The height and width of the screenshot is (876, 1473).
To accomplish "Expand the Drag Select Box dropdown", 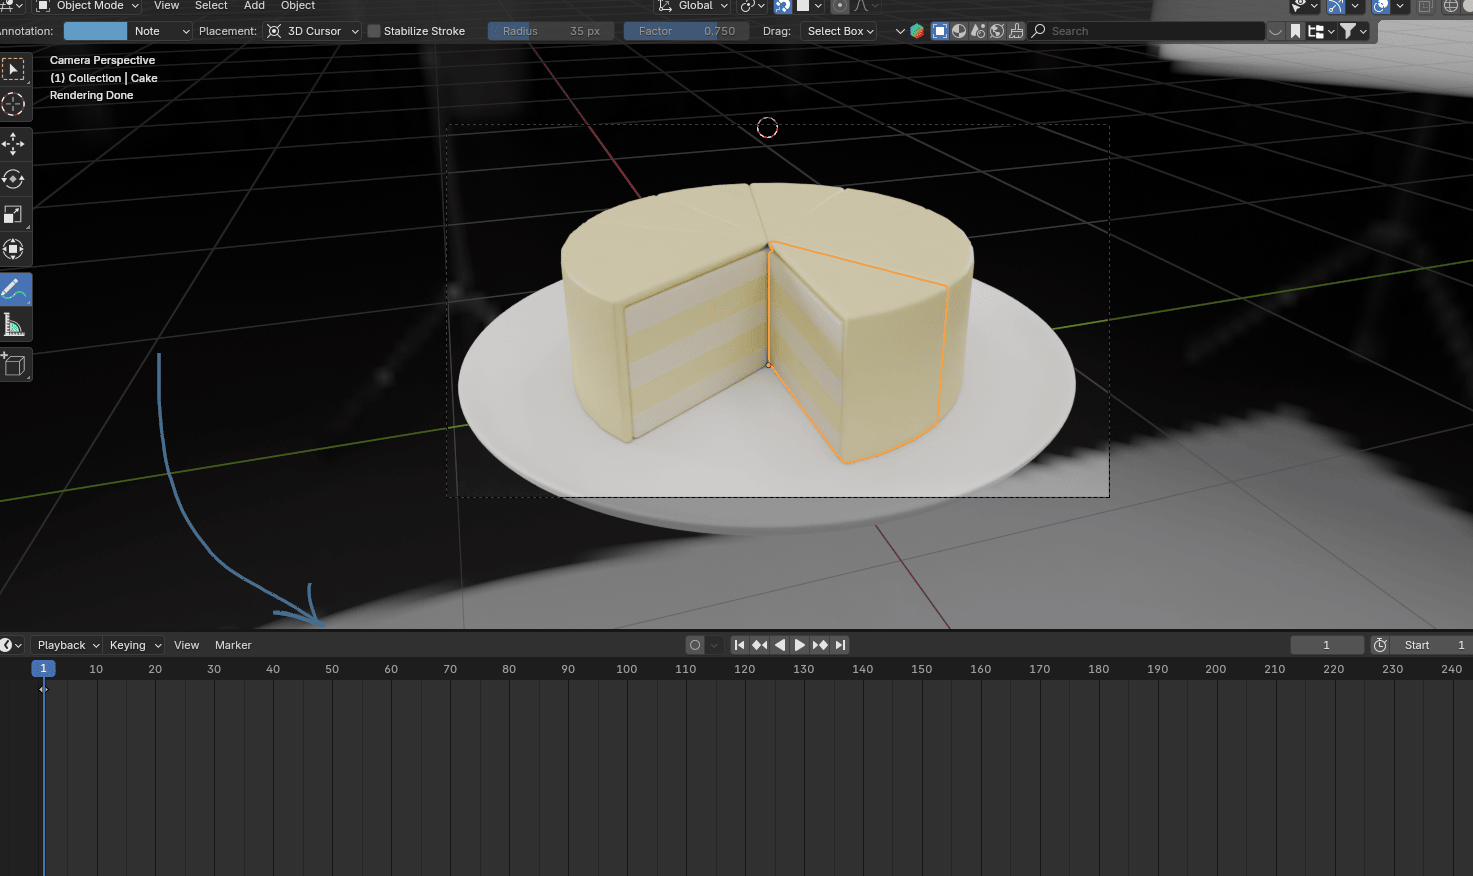I will (x=839, y=31).
